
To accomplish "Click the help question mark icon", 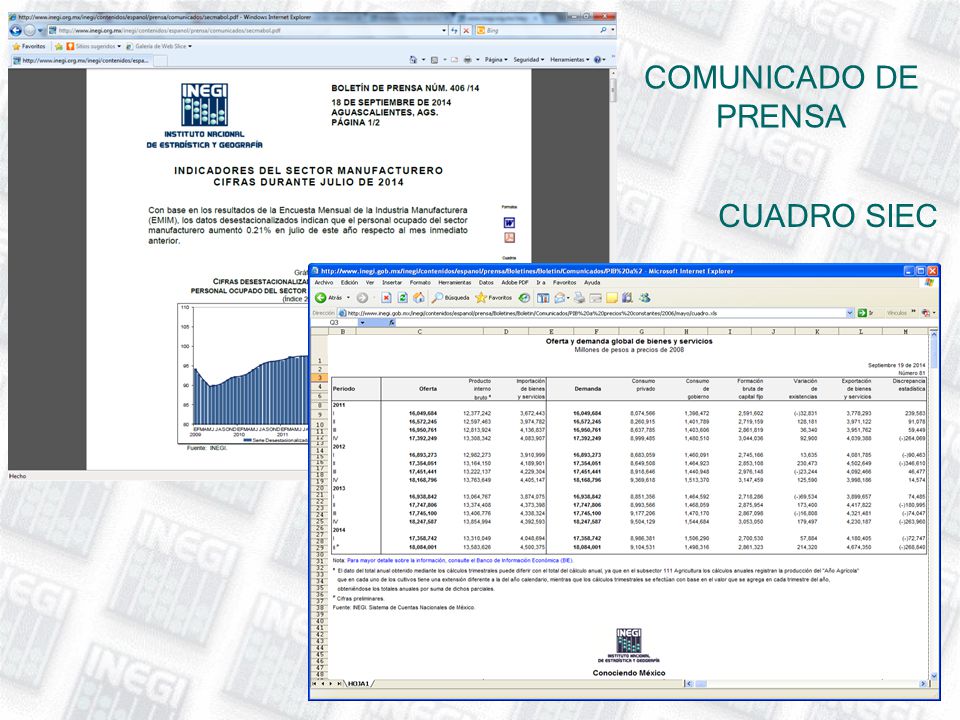I will point(598,60).
